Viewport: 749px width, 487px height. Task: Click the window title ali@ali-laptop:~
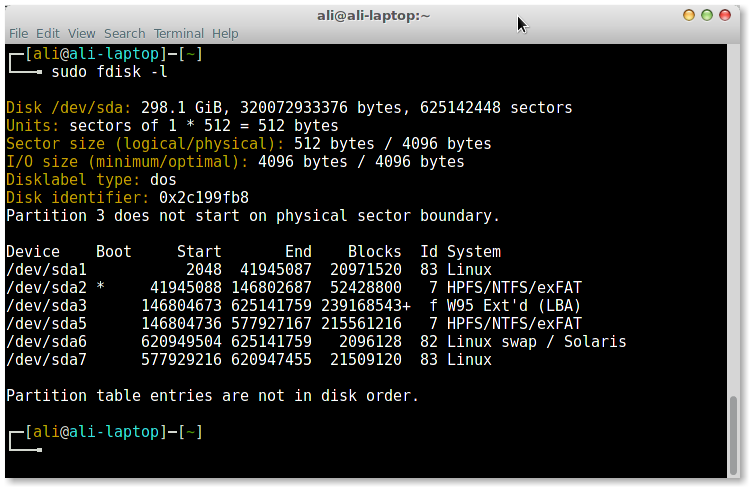[x=375, y=14]
